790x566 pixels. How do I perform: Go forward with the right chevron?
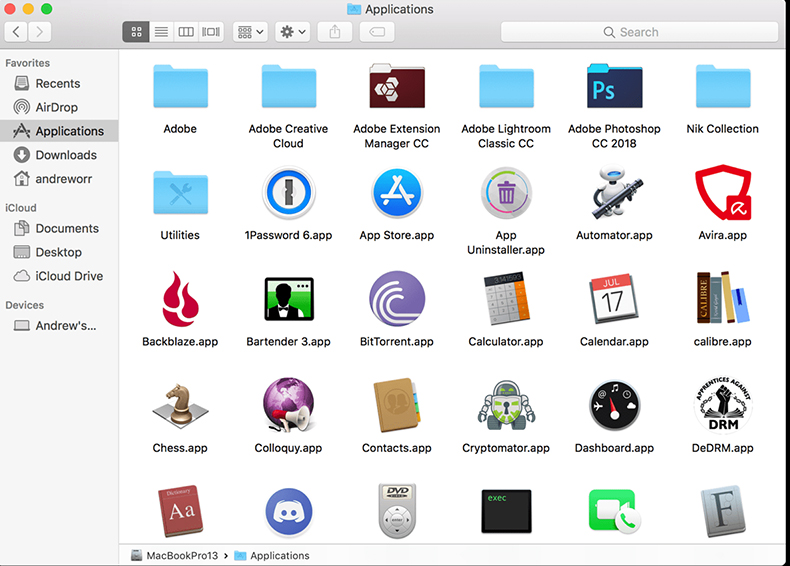point(40,32)
